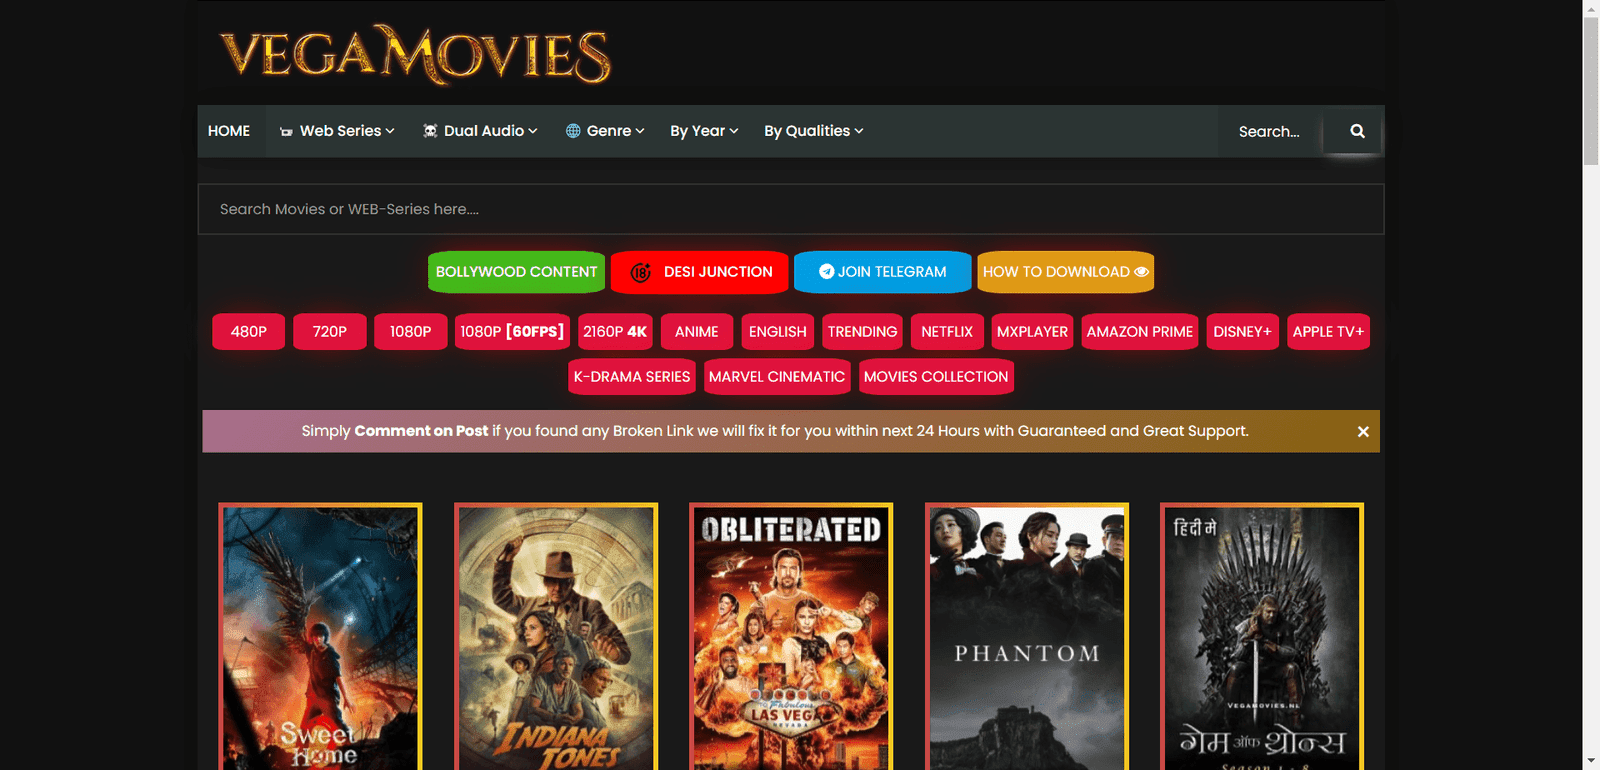The width and height of the screenshot is (1600, 770).
Task: Open the Desi Junction section
Action: (x=700, y=272)
